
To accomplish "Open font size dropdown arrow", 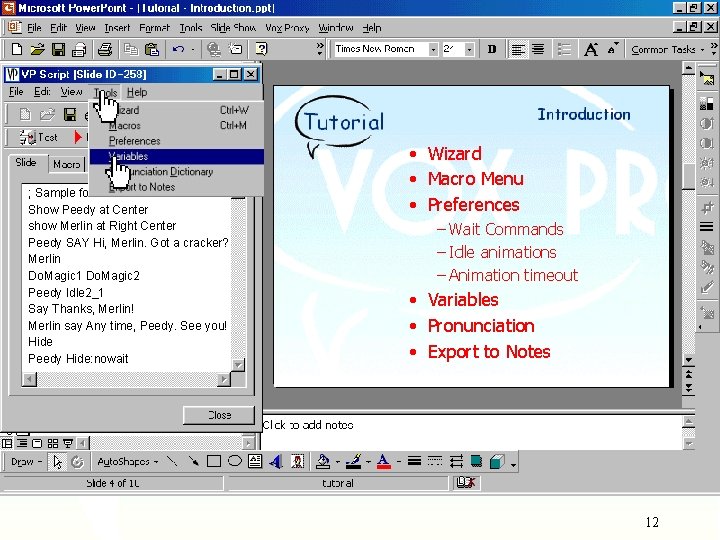I will tap(469, 49).
